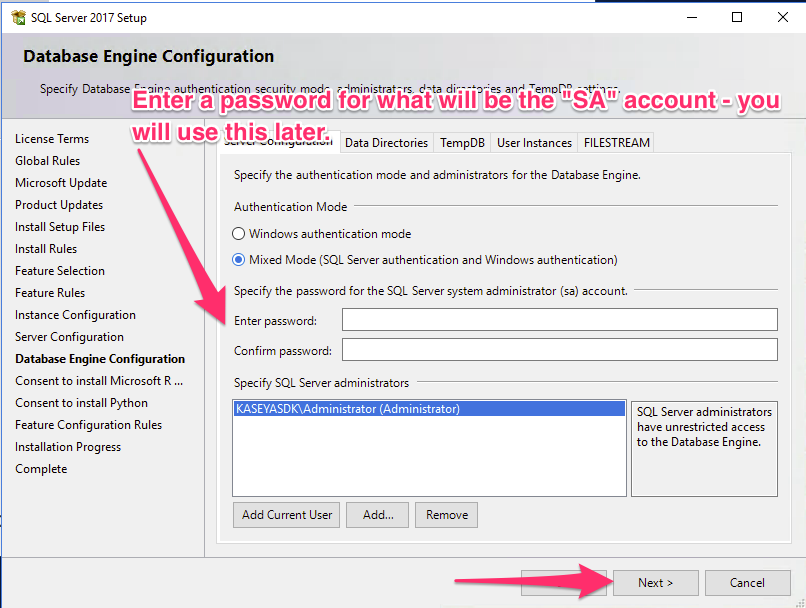Click Feature Configuration Rules step
This screenshot has width=806, height=608.
coord(88,425)
